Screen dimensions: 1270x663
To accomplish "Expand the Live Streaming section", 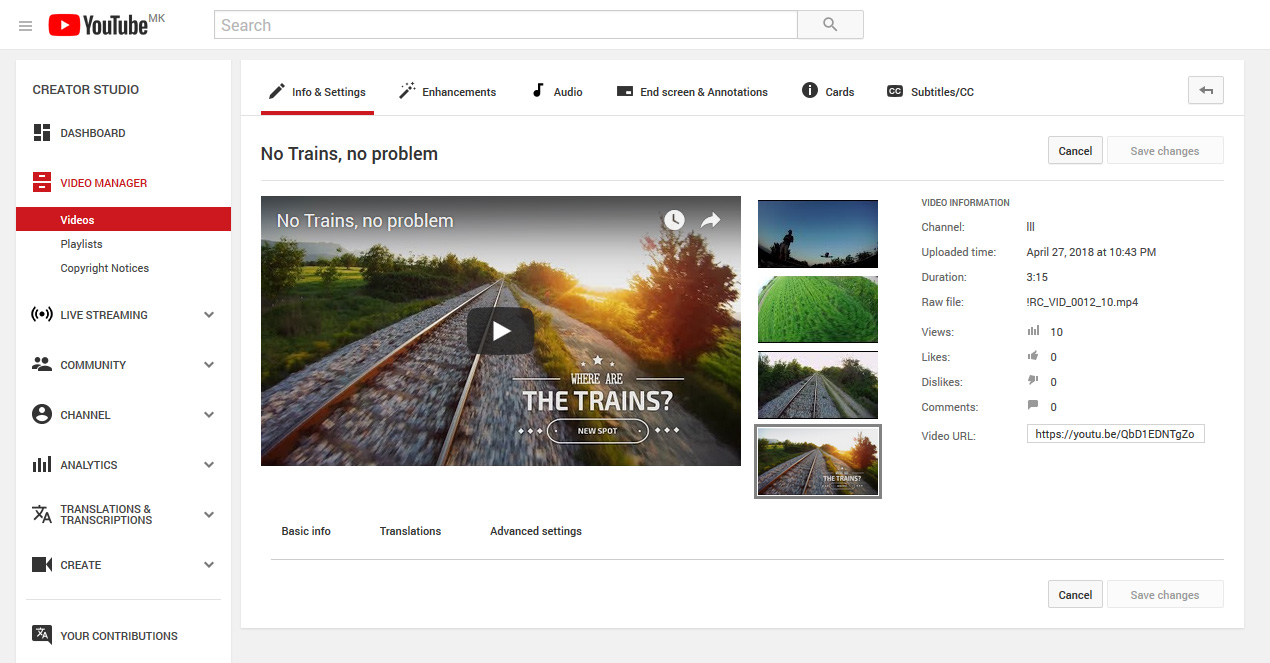I will 209,315.
